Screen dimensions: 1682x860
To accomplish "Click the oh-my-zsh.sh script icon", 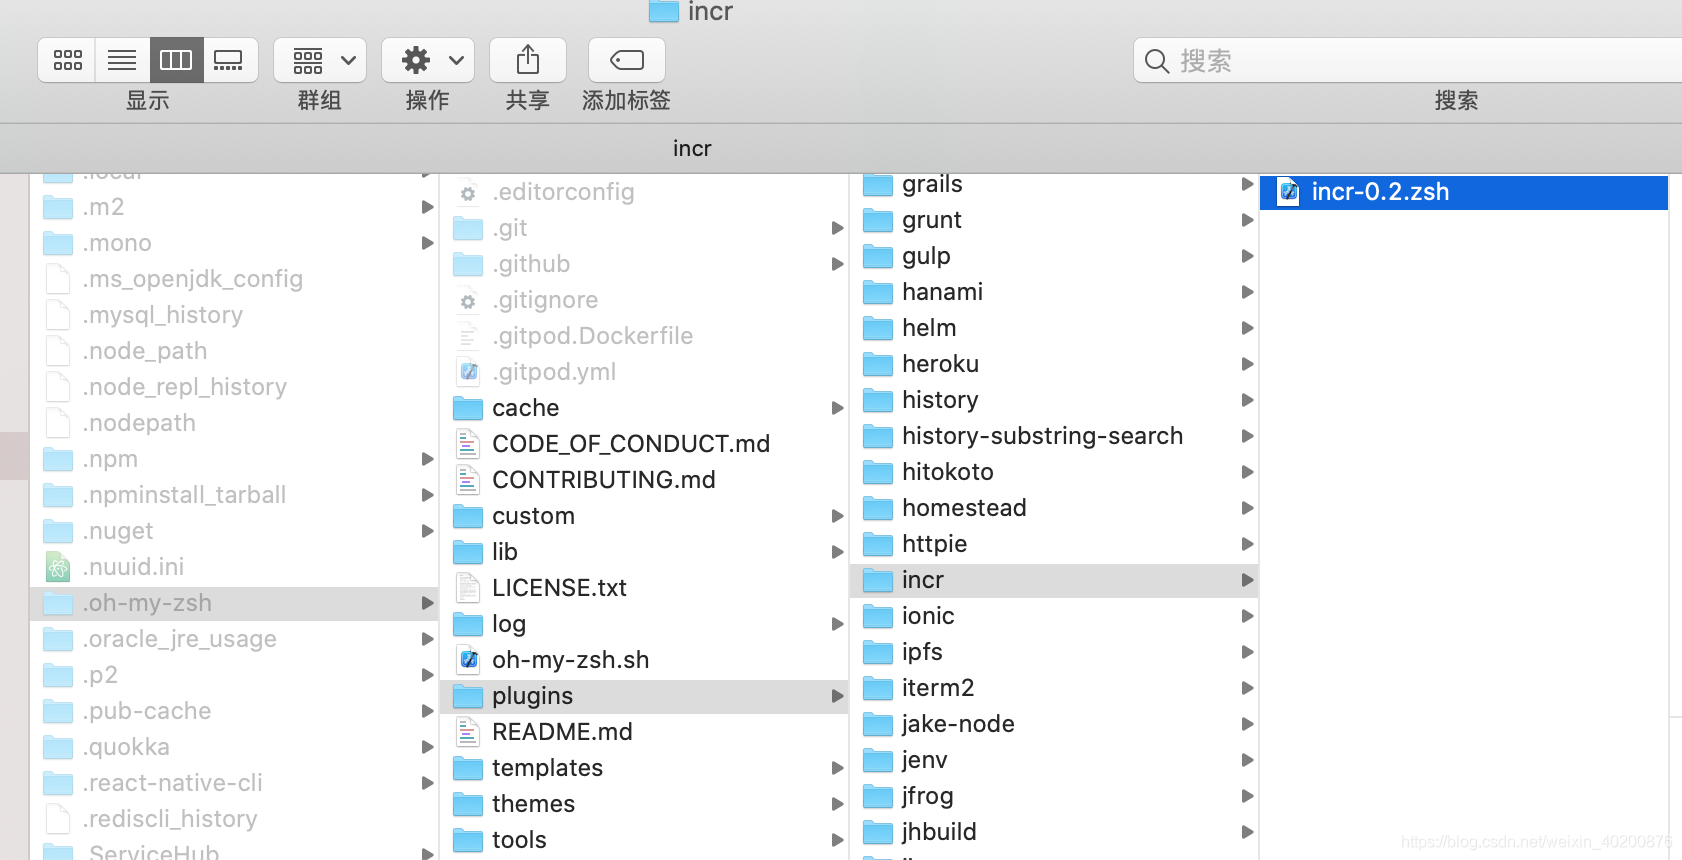I will click(x=468, y=660).
